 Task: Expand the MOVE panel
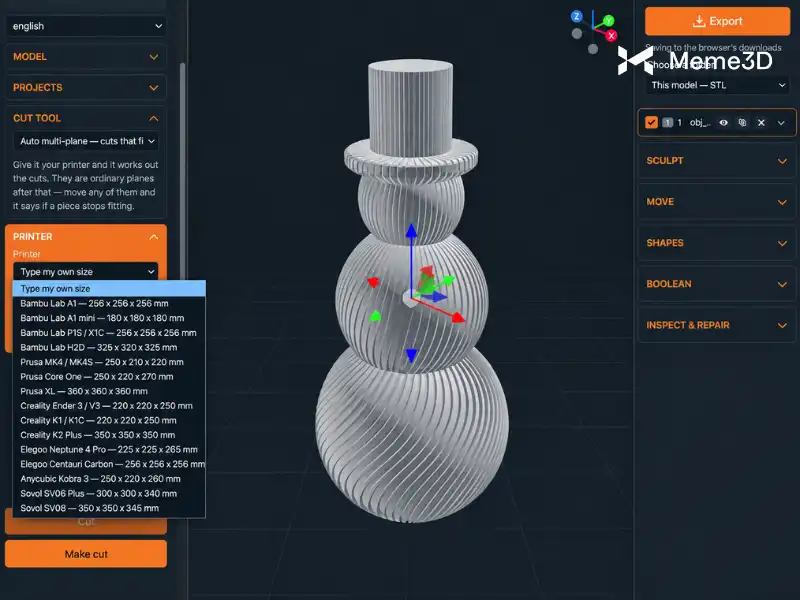(717, 202)
